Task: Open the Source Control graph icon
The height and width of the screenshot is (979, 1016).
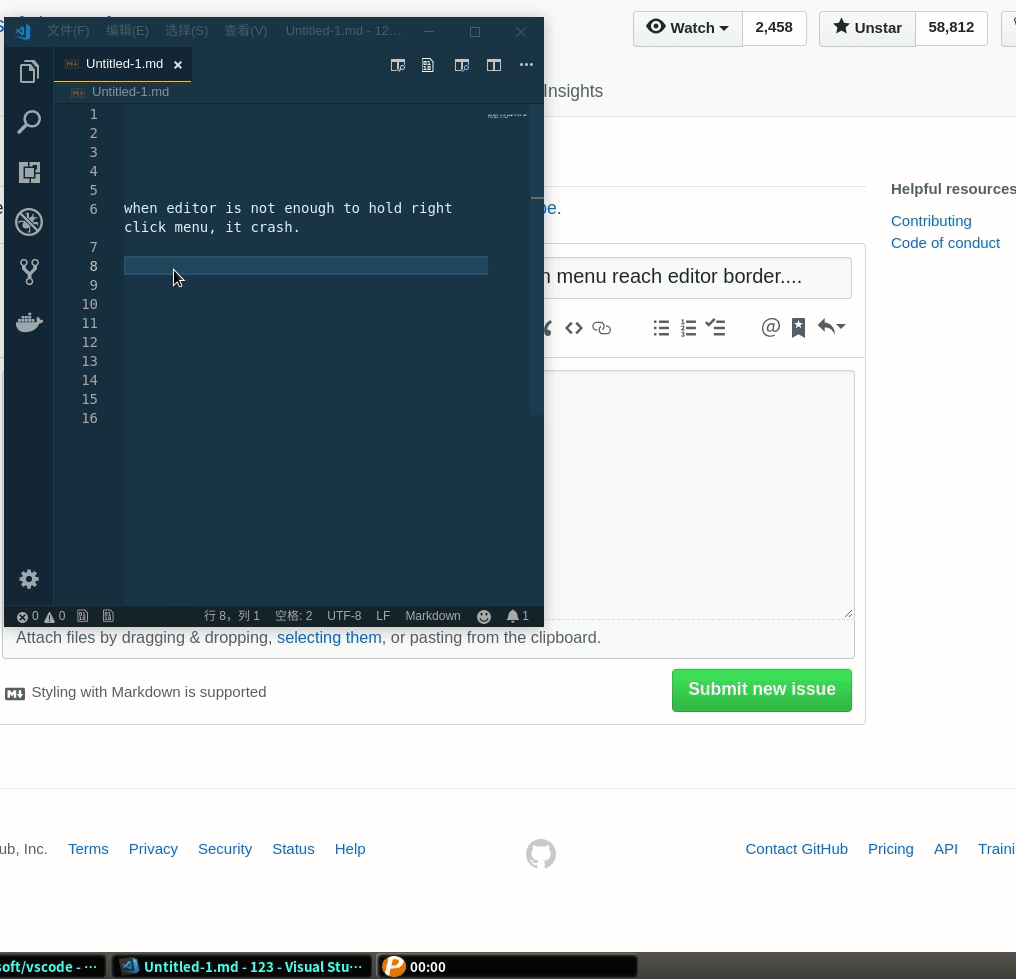Action: coord(28,271)
